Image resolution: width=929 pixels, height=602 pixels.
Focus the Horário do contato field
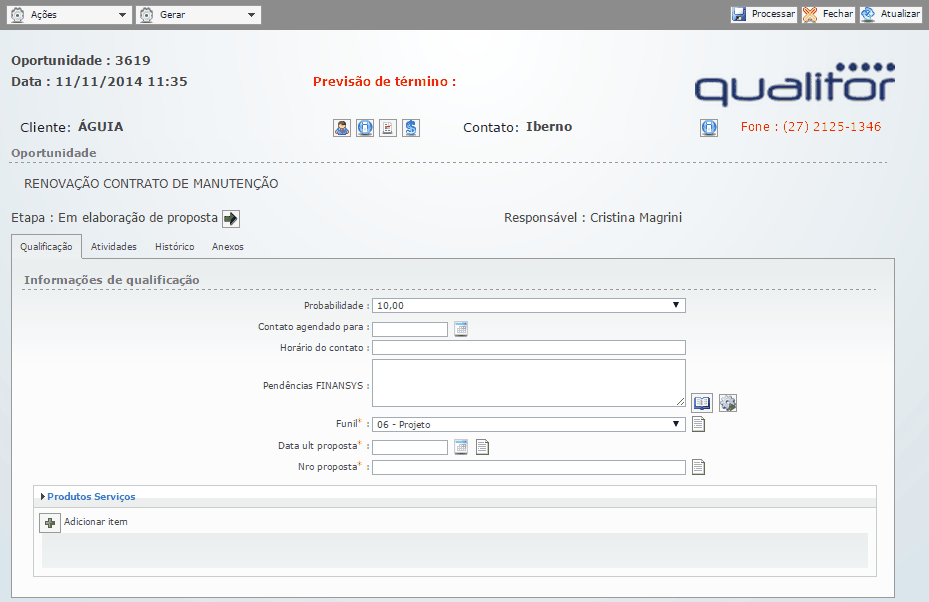coord(528,348)
